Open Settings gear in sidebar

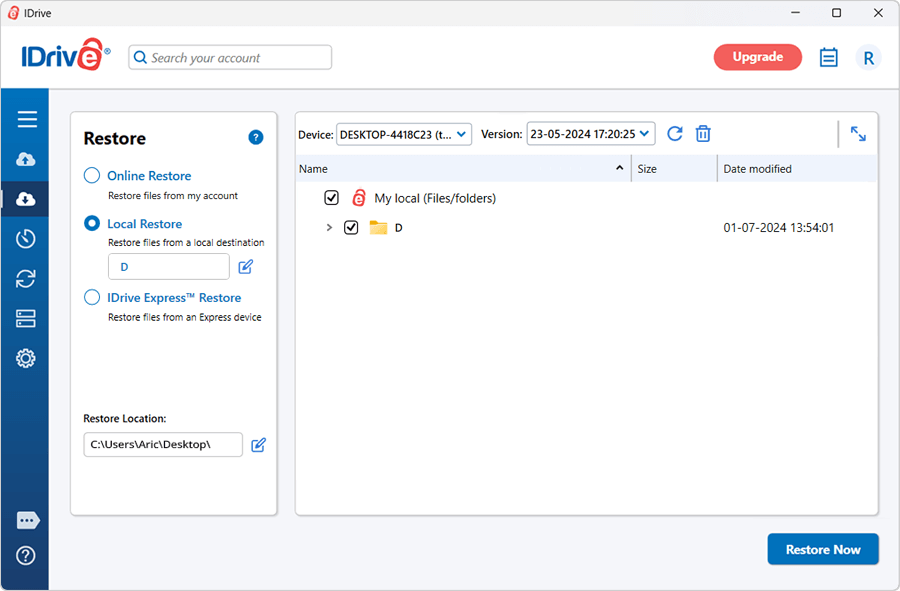coord(25,359)
